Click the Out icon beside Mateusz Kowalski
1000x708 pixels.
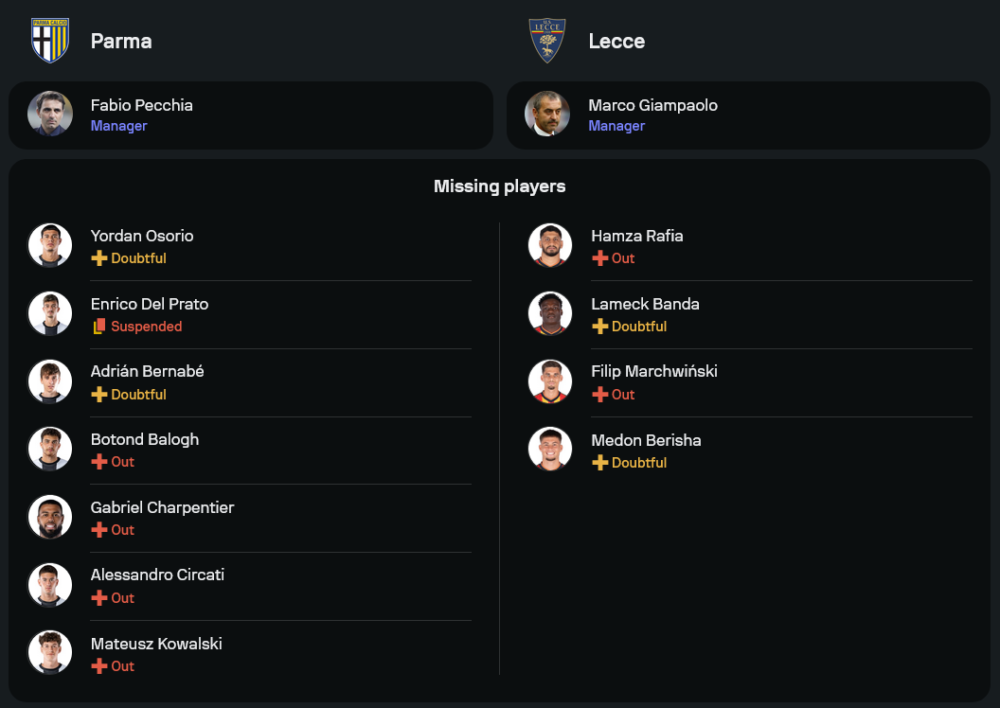click(x=99, y=666)
